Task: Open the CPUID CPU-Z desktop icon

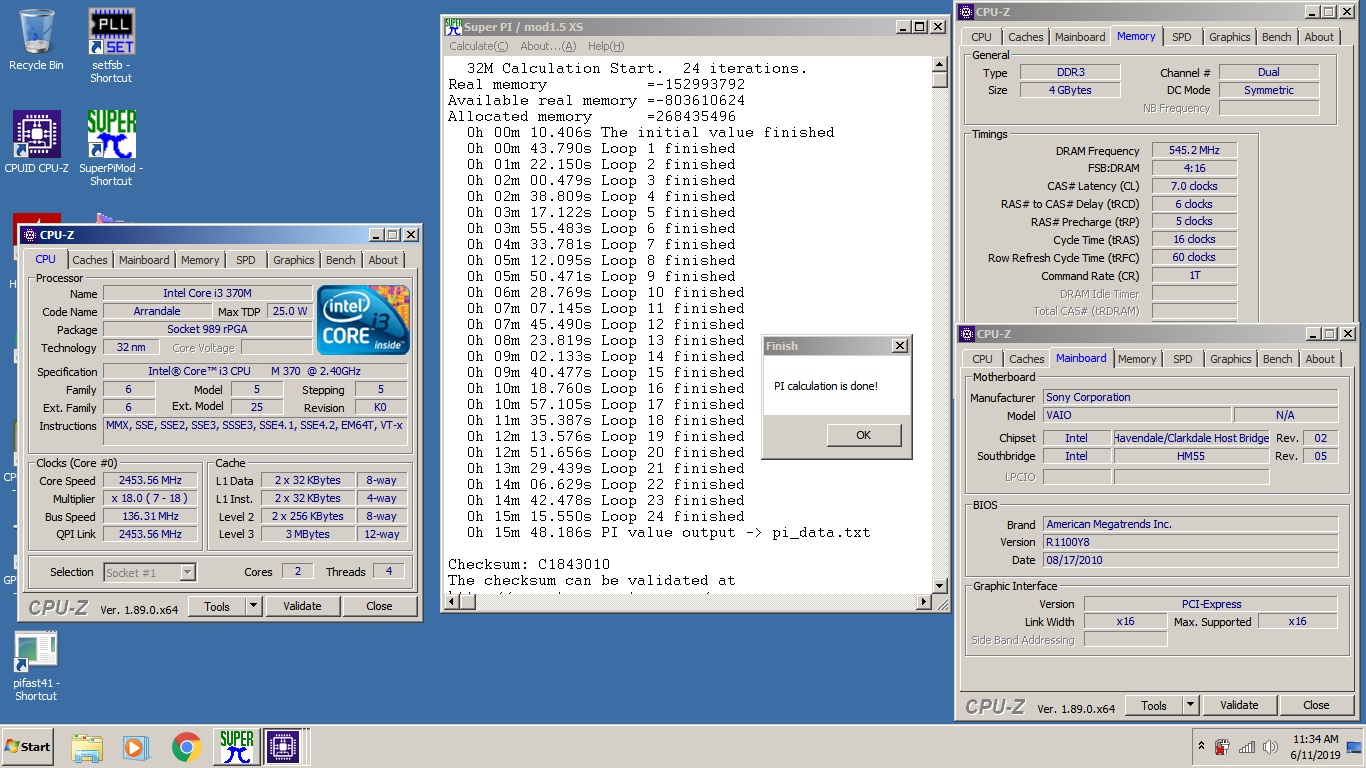Action: pyautogui.click(x=36, y=142)
